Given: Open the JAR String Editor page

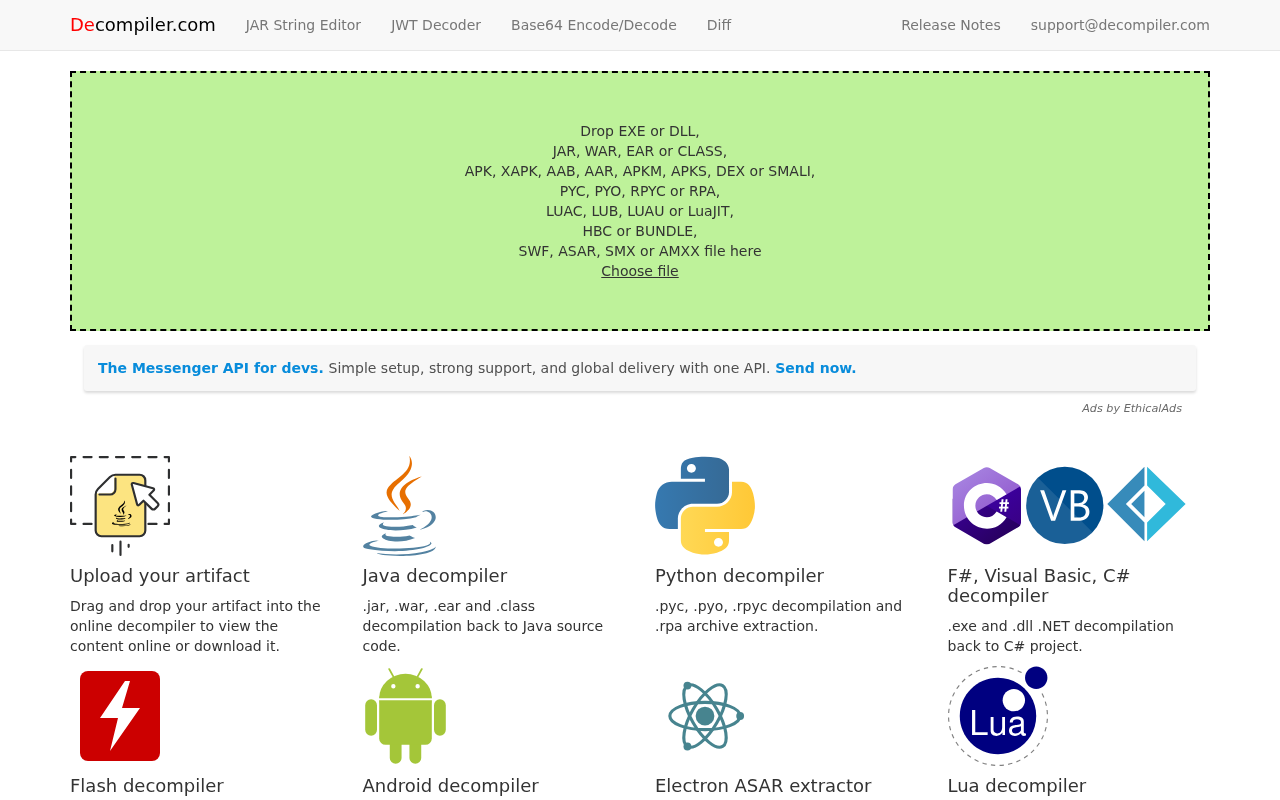Looking at the screenshot, I should pos(303,25).
